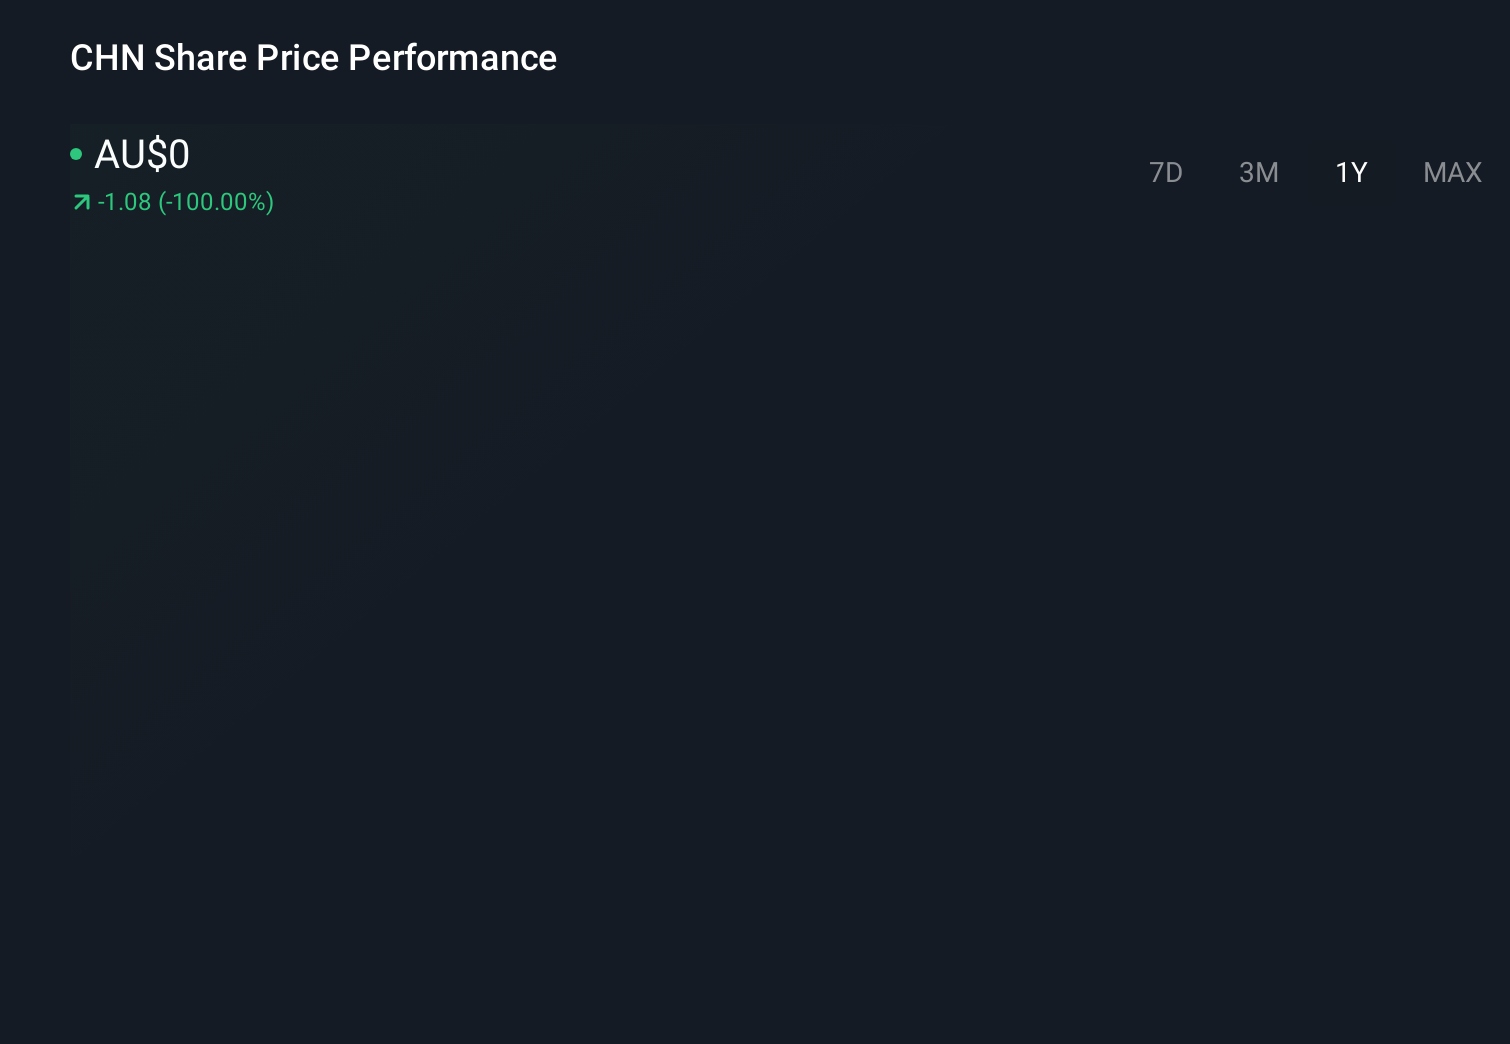The width and height of the screenshot is (1510, 1044).
Task: Click the live price status dot
Action: (76, 154)
